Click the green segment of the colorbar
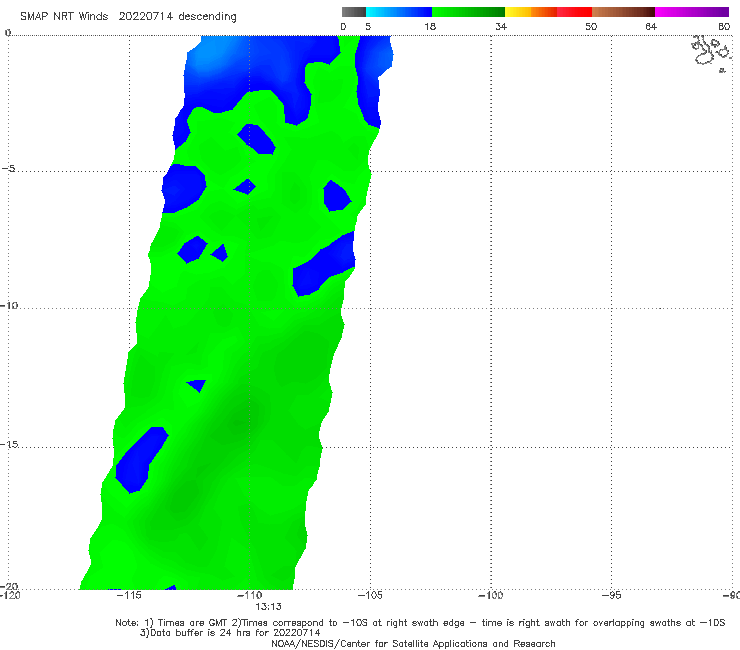This screenshot has width=740, height=650. (468, 12)
